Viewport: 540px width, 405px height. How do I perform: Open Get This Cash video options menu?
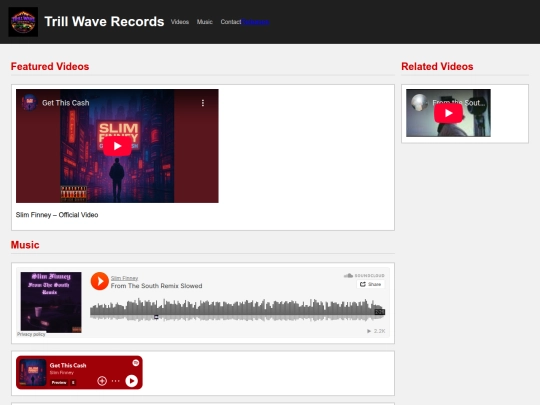pyautogui.click(x=203, y=103)
